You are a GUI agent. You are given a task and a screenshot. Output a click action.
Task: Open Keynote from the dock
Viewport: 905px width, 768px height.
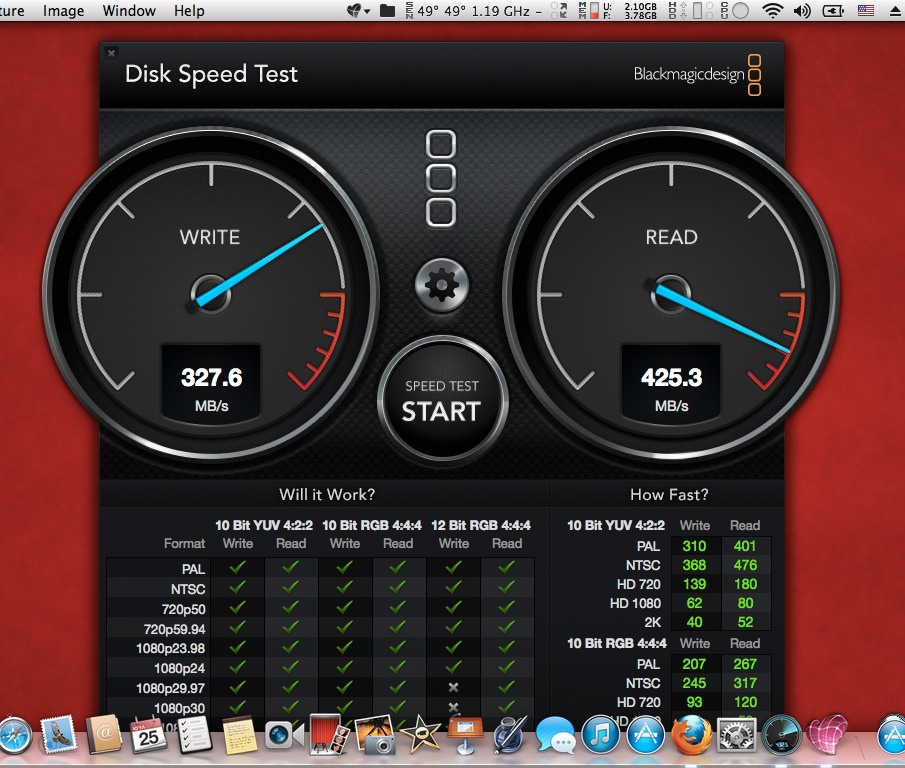coord(465,735)
